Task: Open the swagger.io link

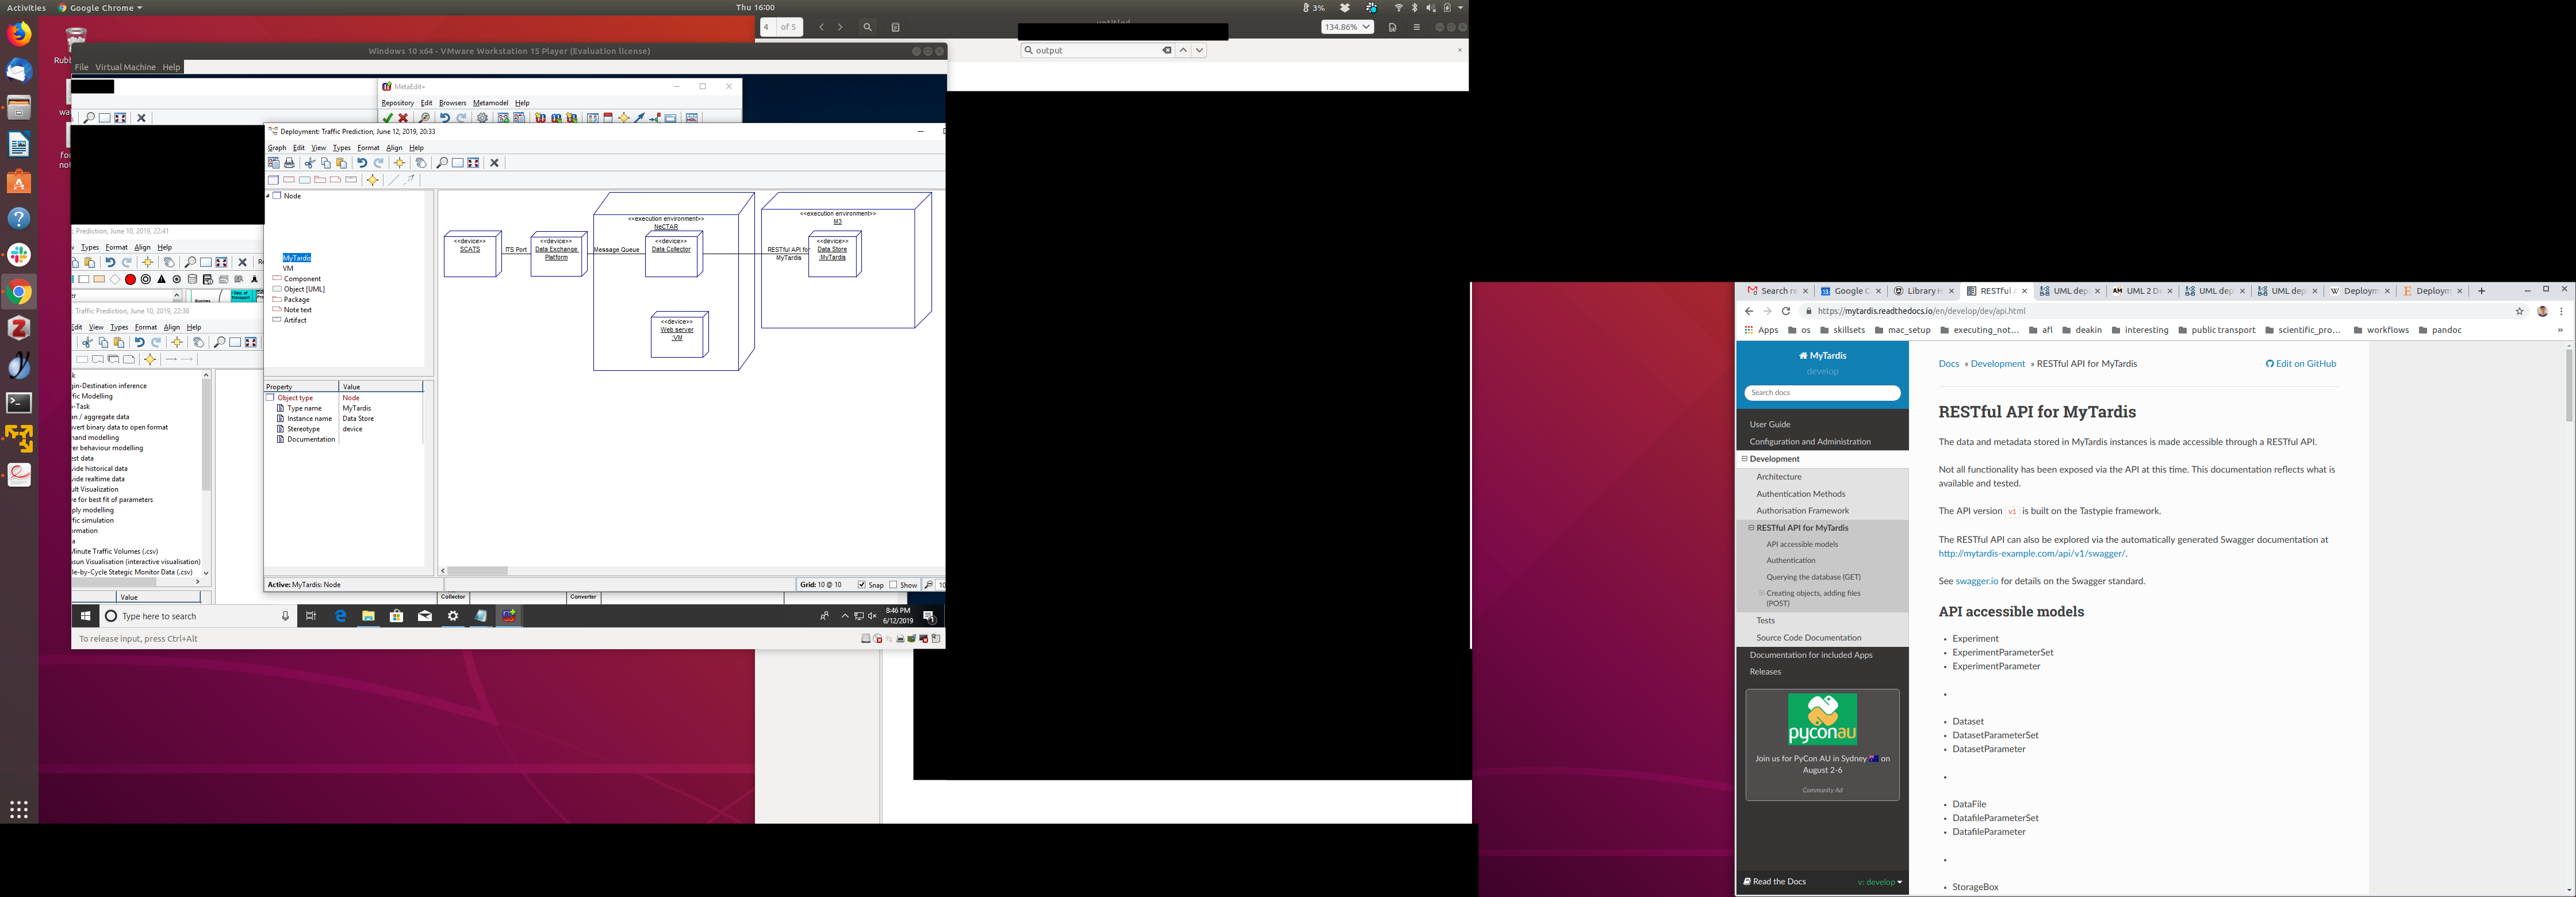Action: [1976, 581]
